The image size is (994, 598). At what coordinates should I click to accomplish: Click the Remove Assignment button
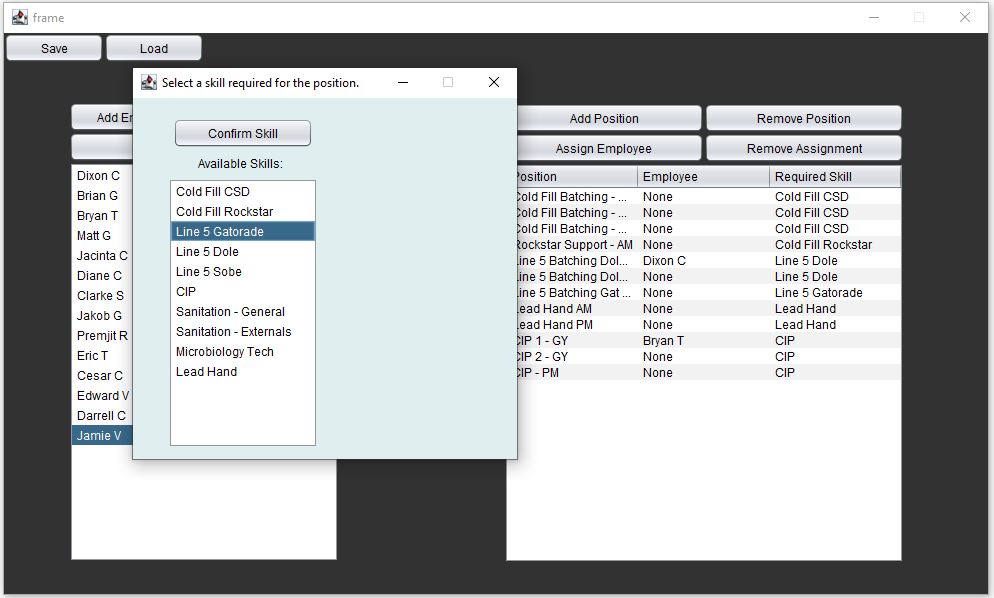pos(804,148)
